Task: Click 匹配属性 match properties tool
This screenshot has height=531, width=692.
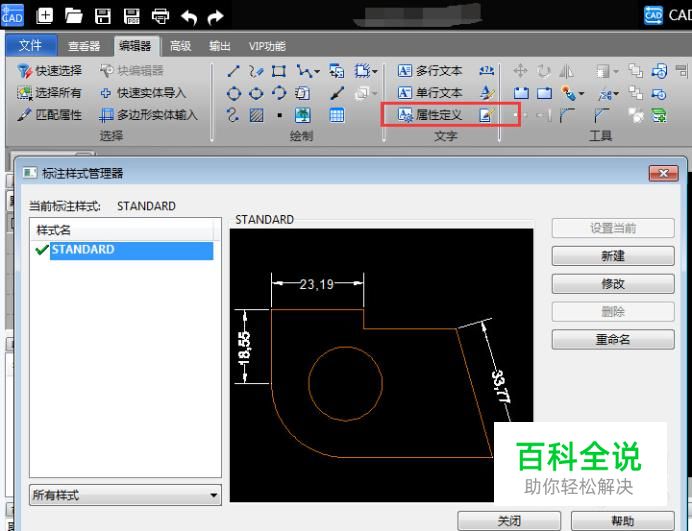Action: click(51, 115)
